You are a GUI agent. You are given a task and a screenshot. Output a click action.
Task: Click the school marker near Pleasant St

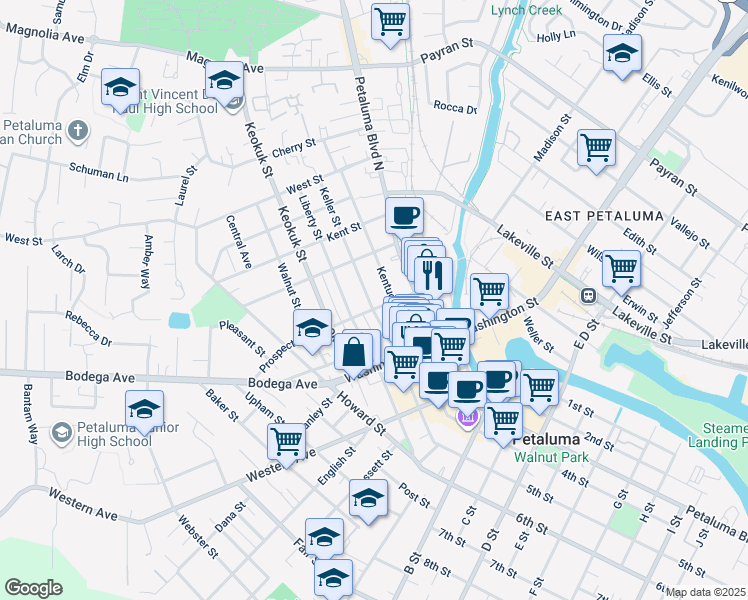(x=312, y=328)
